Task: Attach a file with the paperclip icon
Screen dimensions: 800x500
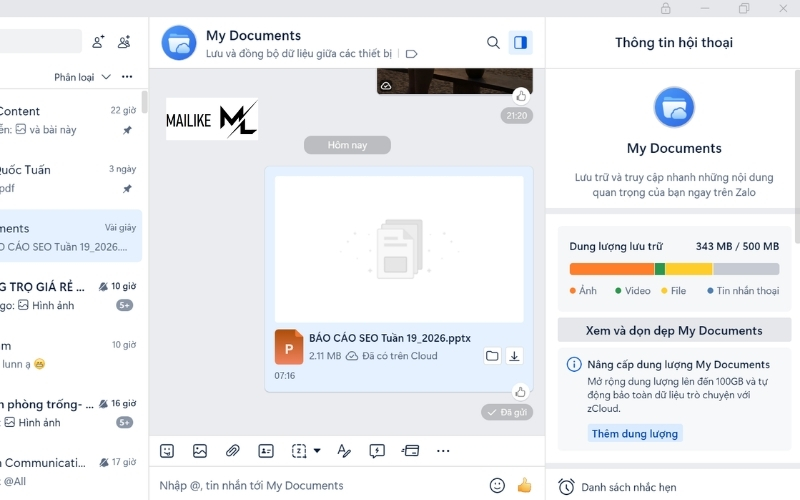Action: (233, 451)
